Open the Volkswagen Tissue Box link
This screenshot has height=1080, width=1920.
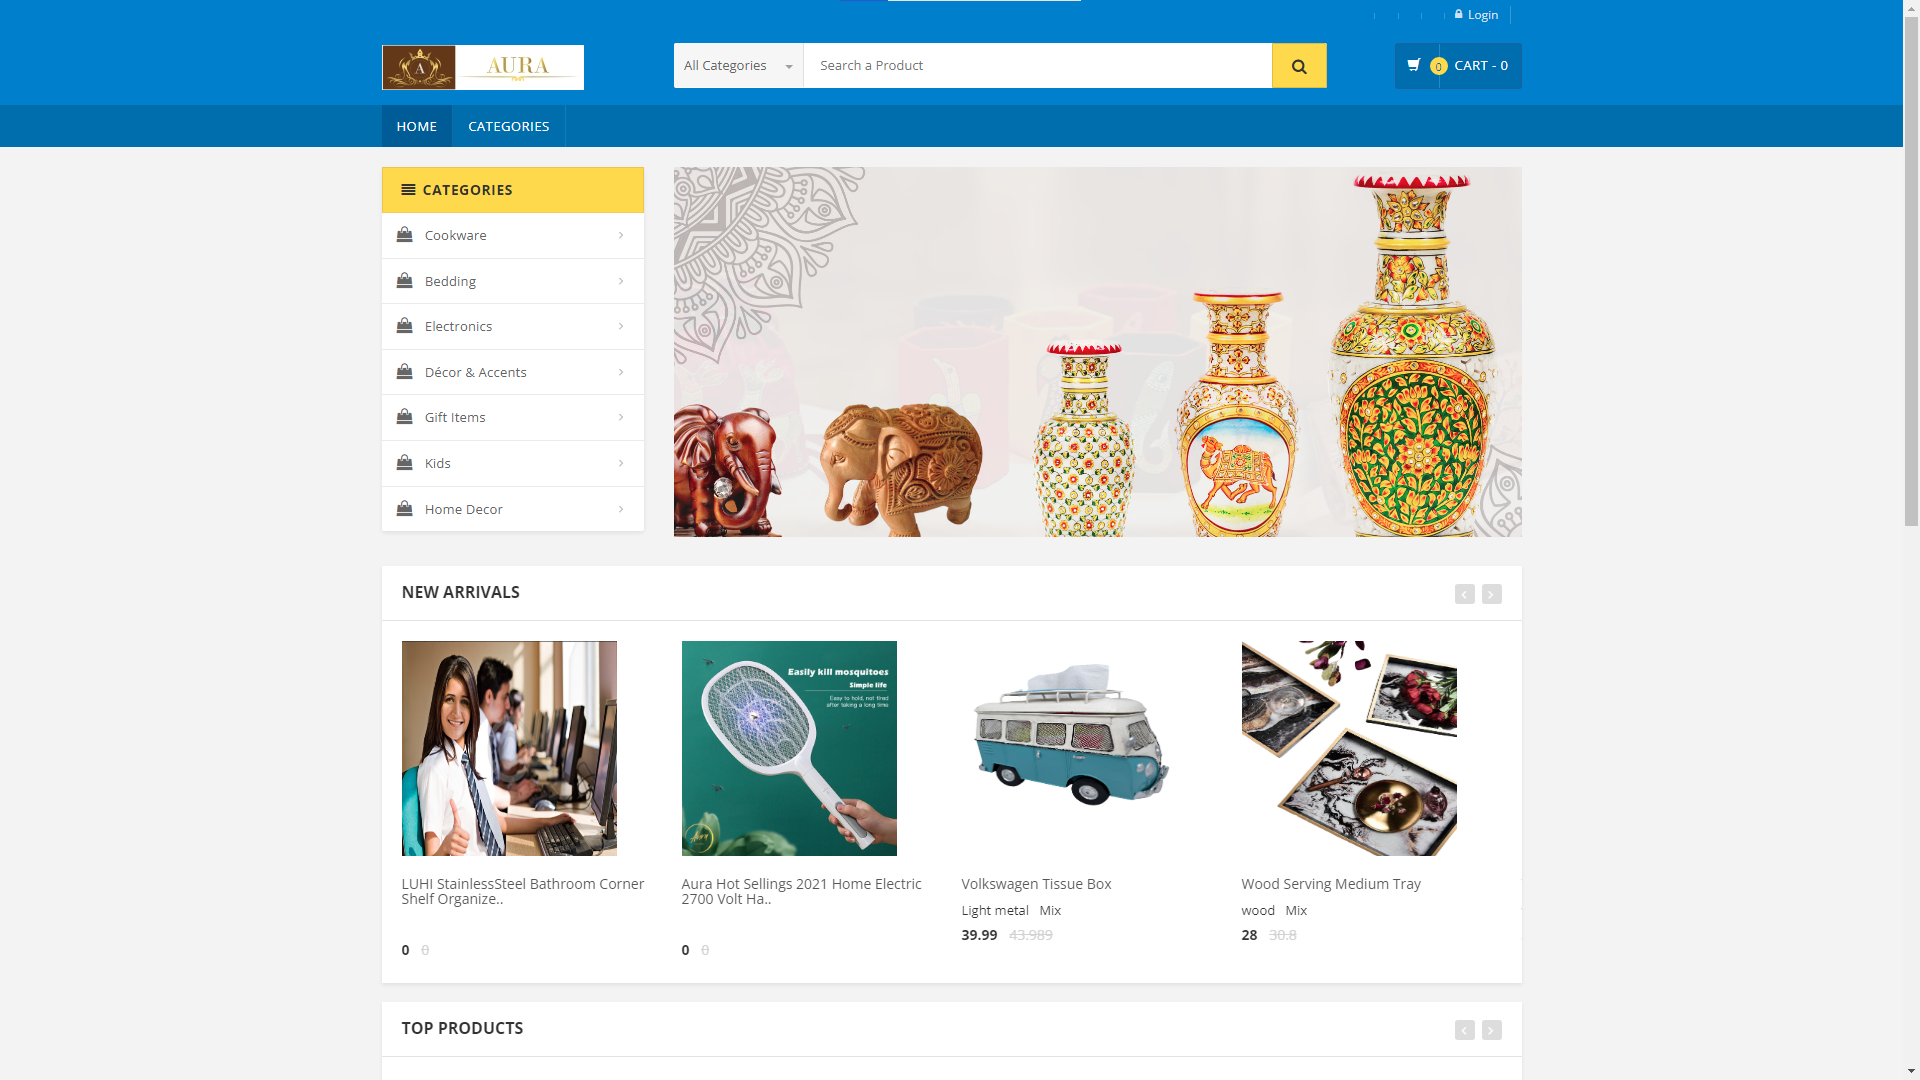click(x=1037, y=884)
